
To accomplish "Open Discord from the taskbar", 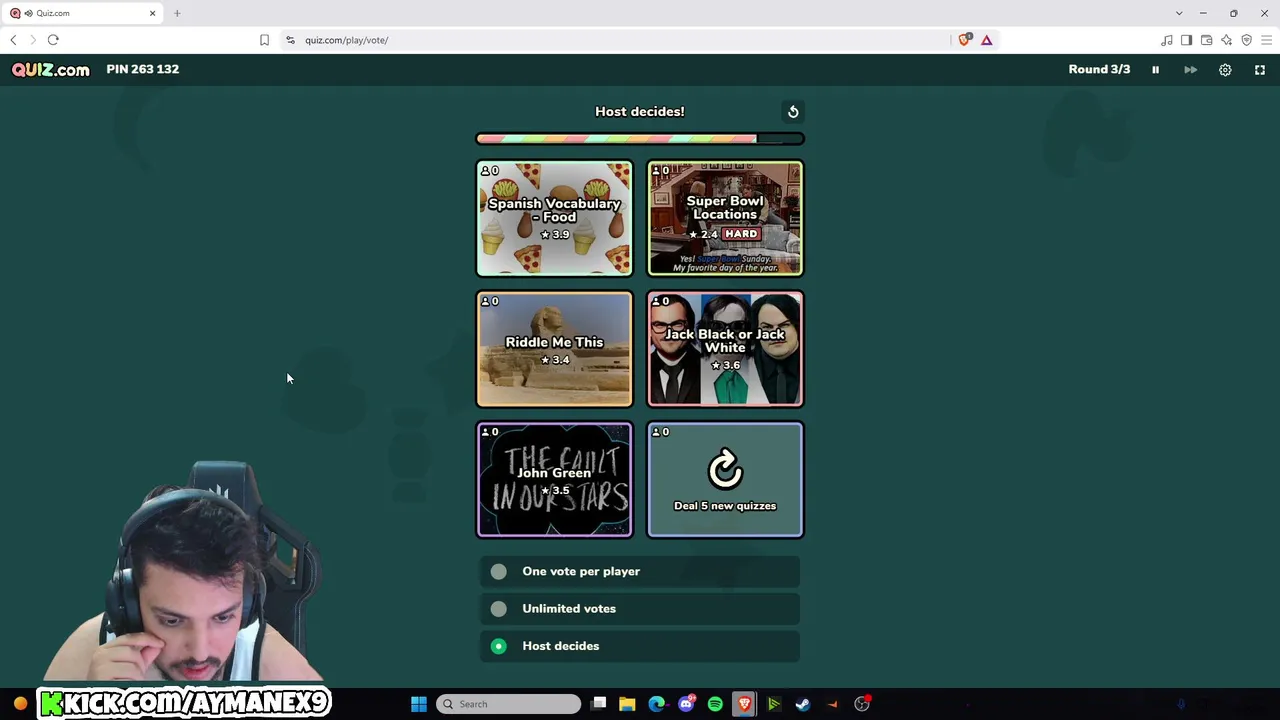I will point(686,704).
